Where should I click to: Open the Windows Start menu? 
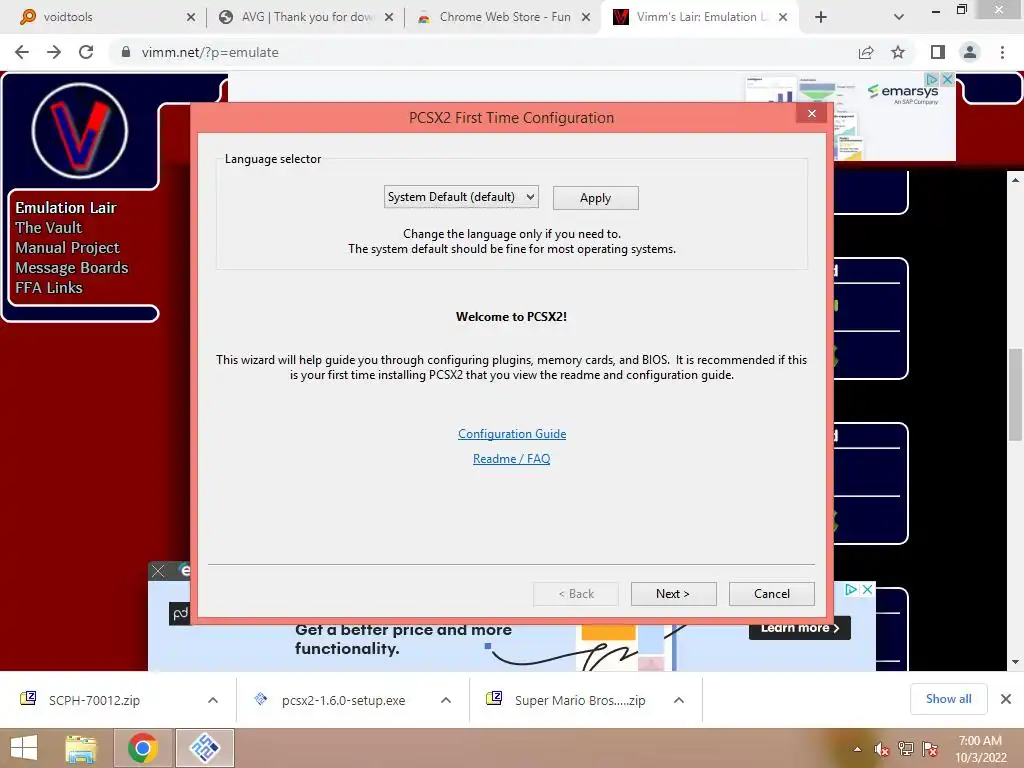[24, 748]
